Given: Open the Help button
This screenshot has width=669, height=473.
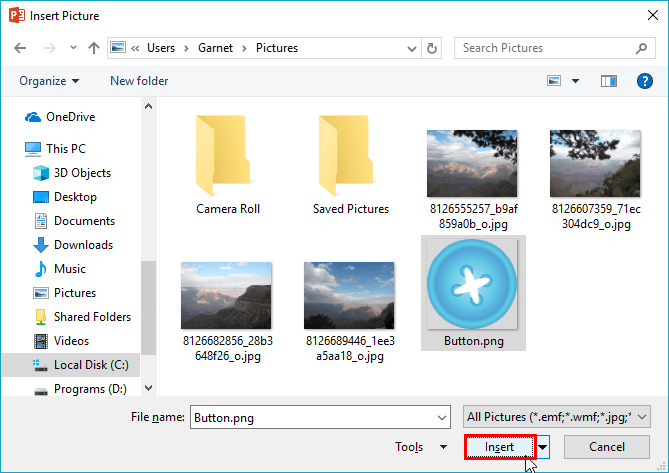Looking at the screenshot, I should pyautogui.click(x=645, y=81).
